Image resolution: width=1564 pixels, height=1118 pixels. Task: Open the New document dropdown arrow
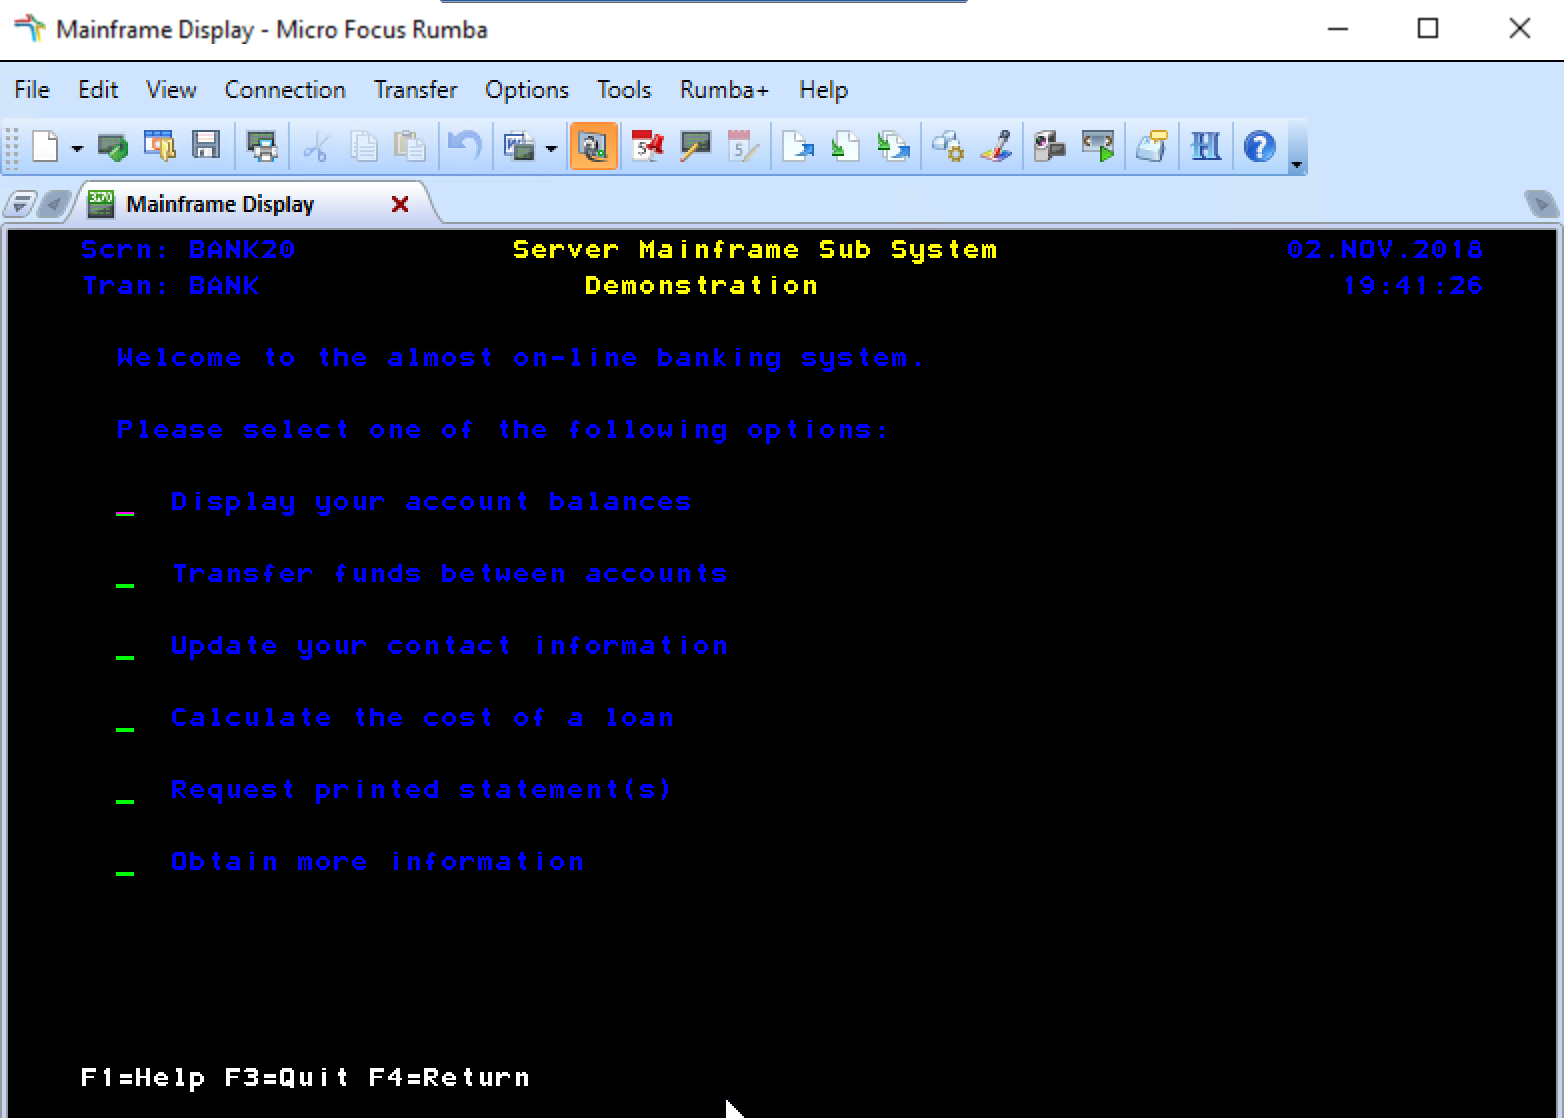77,148
